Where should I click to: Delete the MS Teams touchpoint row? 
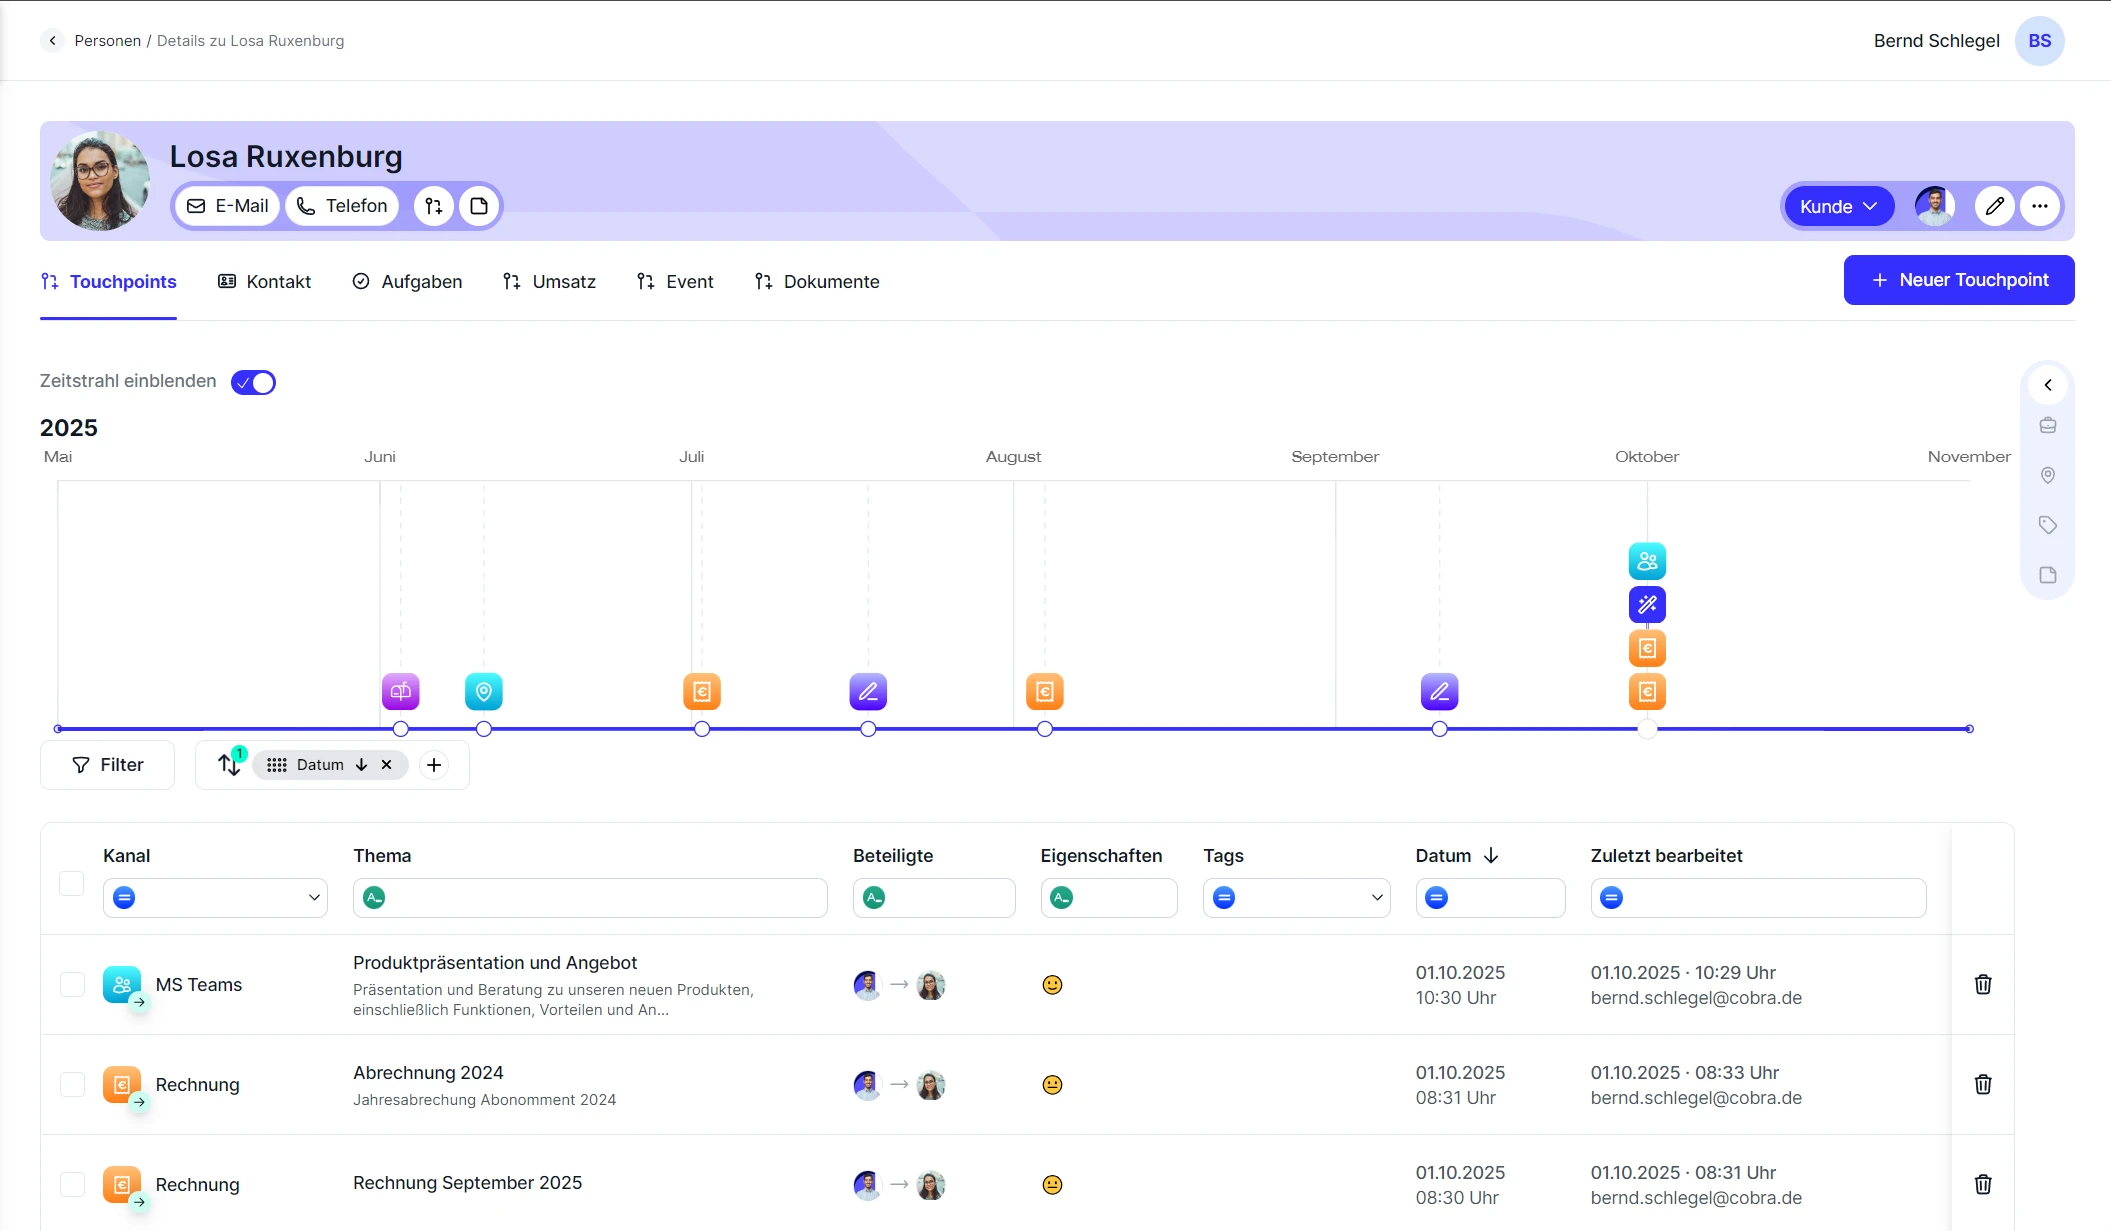coord(1983,985)
